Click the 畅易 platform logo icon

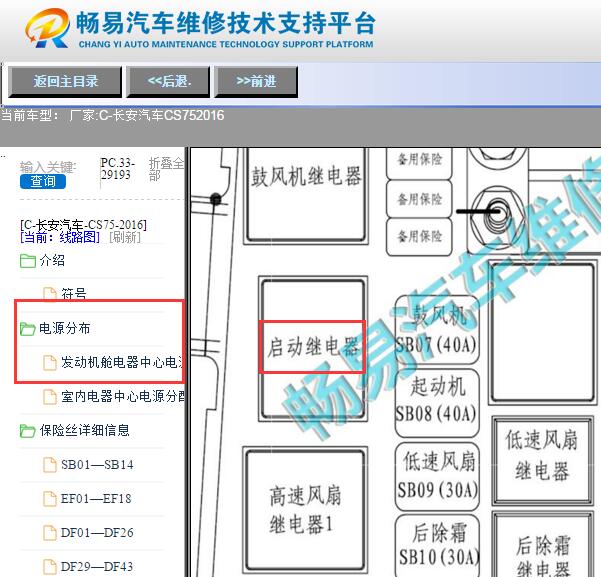(47, 28)
